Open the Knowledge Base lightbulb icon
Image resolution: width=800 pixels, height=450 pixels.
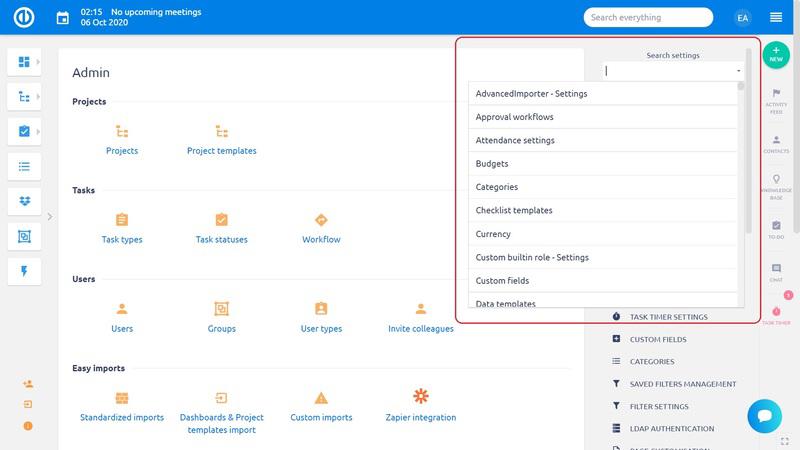click(x=776, y=180)
